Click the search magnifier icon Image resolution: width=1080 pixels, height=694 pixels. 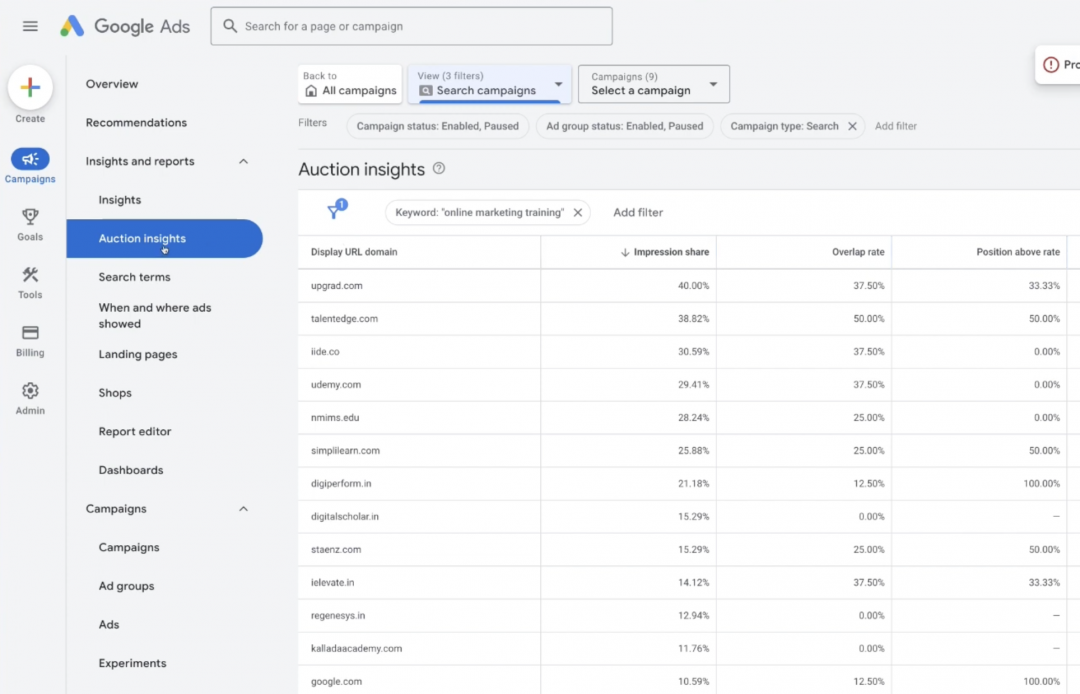click(x=230, y=26)
